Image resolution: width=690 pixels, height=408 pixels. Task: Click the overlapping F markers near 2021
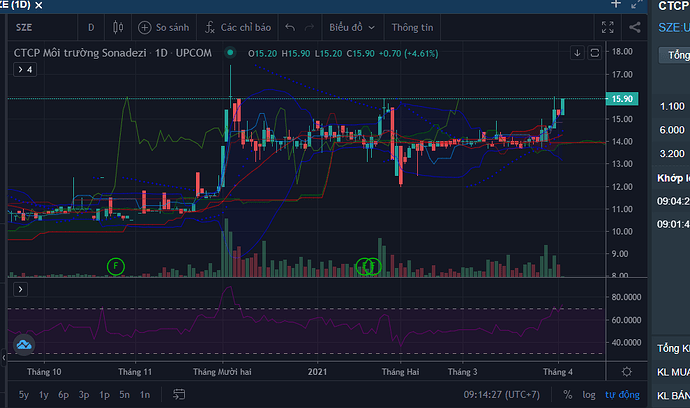tap(368, 266)
